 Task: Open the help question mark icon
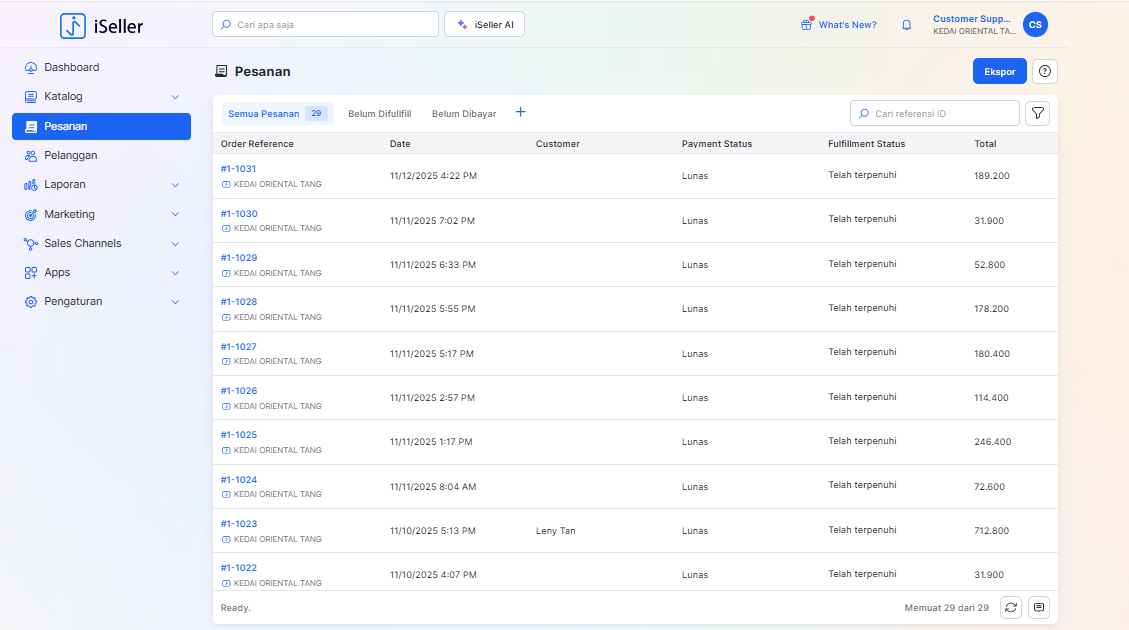(1045, 72)
